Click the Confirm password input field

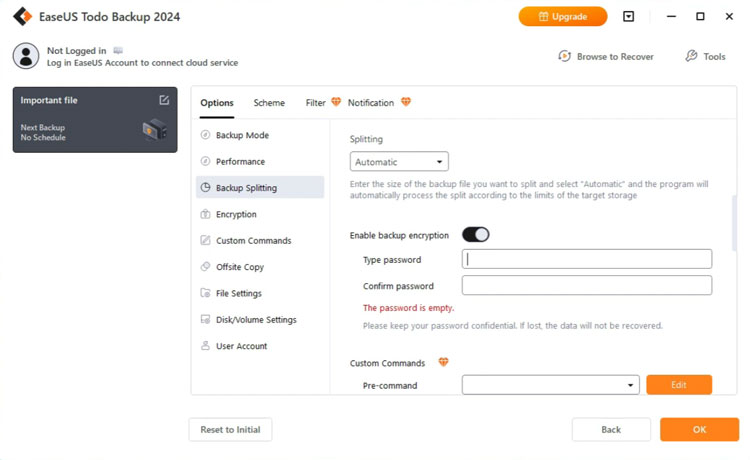(x=587, y=285)
